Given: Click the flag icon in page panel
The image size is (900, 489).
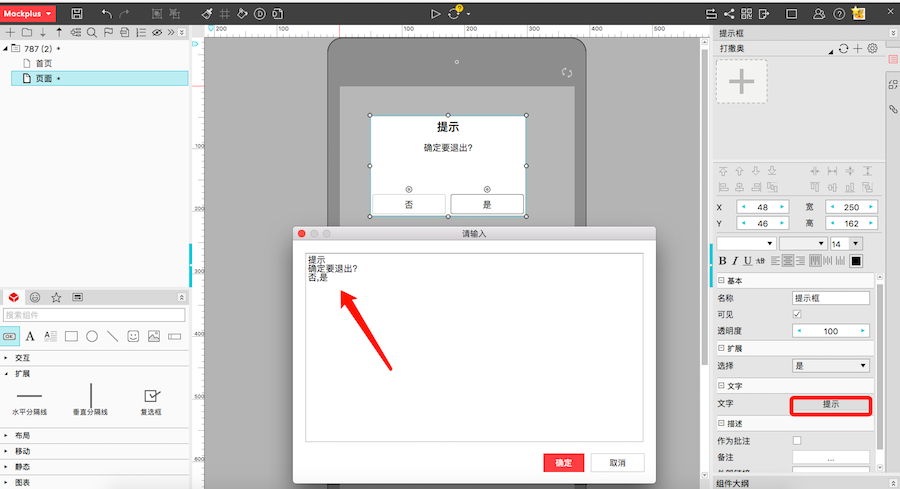Looking at the screenshot, I should pyautogui.click(x=108, y=32).
